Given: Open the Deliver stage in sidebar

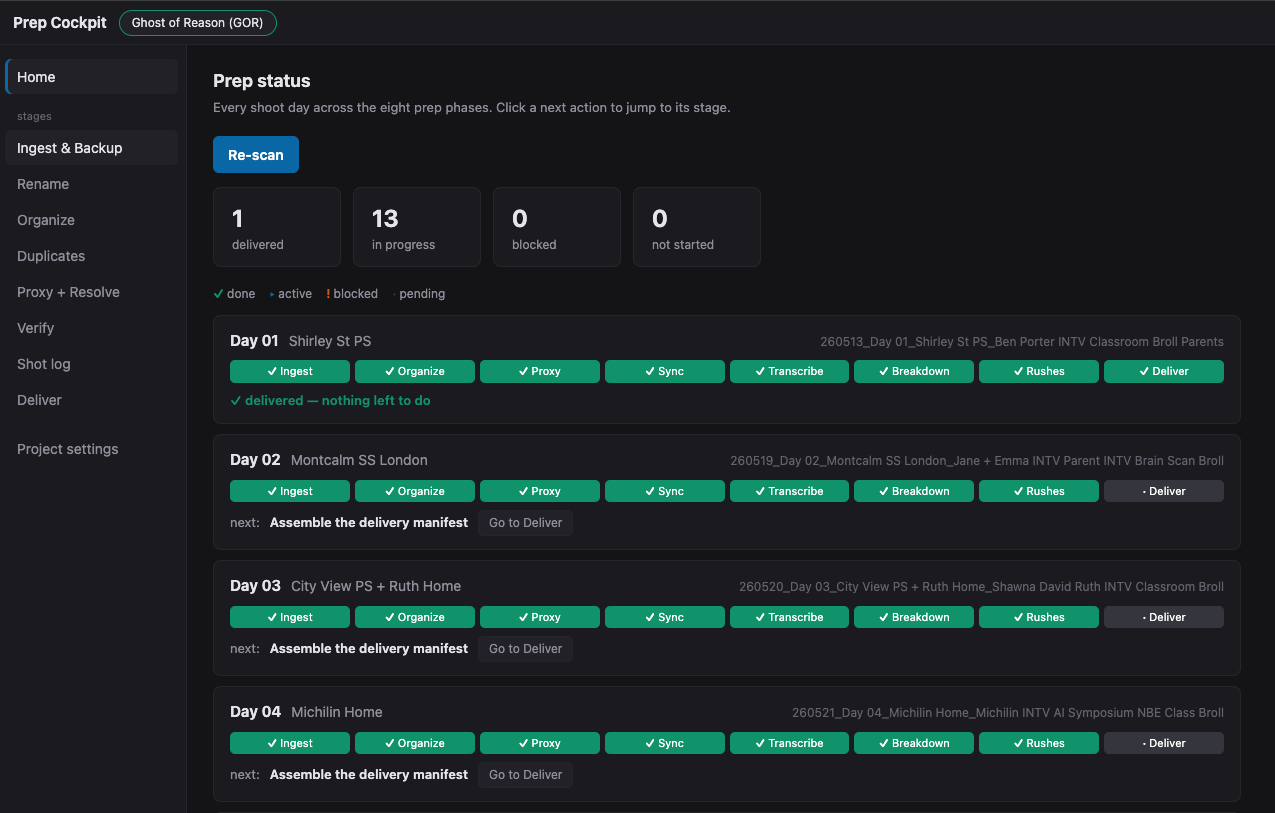Looking at the screenshot, I should [x=91, y=400].
